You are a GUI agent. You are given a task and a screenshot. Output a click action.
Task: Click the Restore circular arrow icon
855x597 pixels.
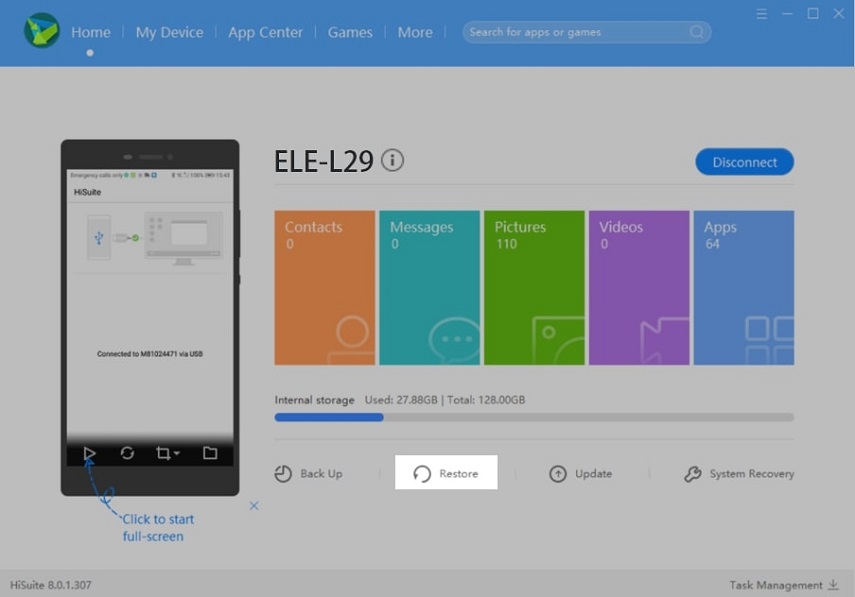[422, 474]
